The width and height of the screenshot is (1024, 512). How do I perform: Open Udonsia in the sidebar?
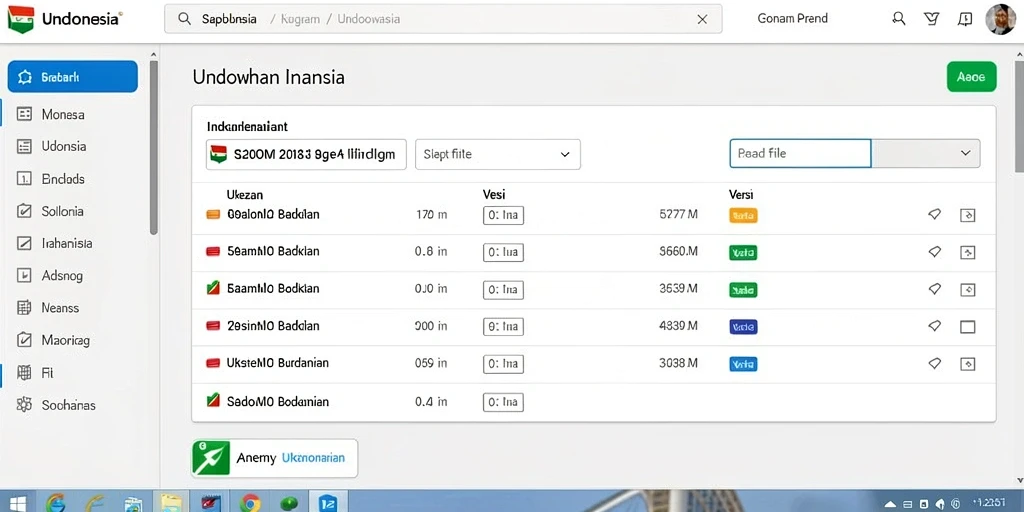click(x=64, y=146)
